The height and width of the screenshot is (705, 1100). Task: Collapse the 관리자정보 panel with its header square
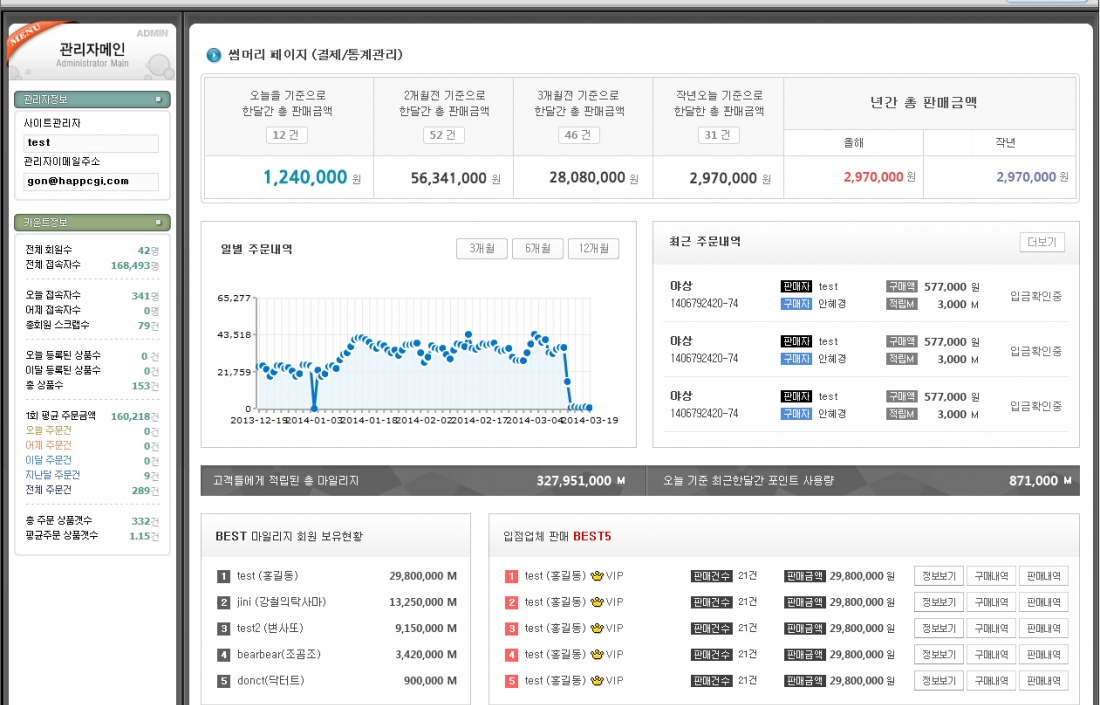point(158,100)
